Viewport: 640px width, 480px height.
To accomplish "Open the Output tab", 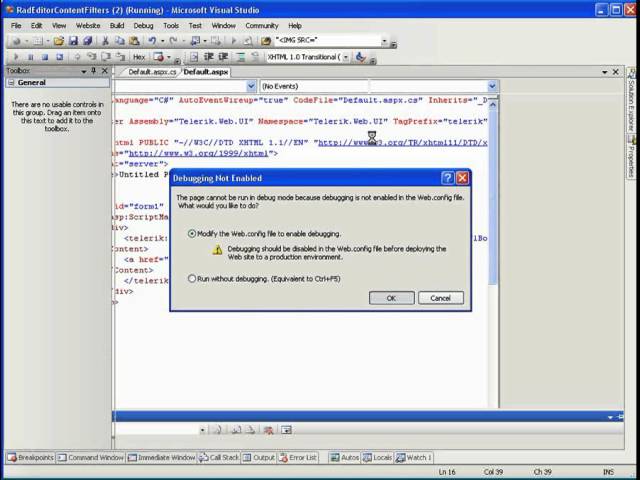I will point(259,458).
